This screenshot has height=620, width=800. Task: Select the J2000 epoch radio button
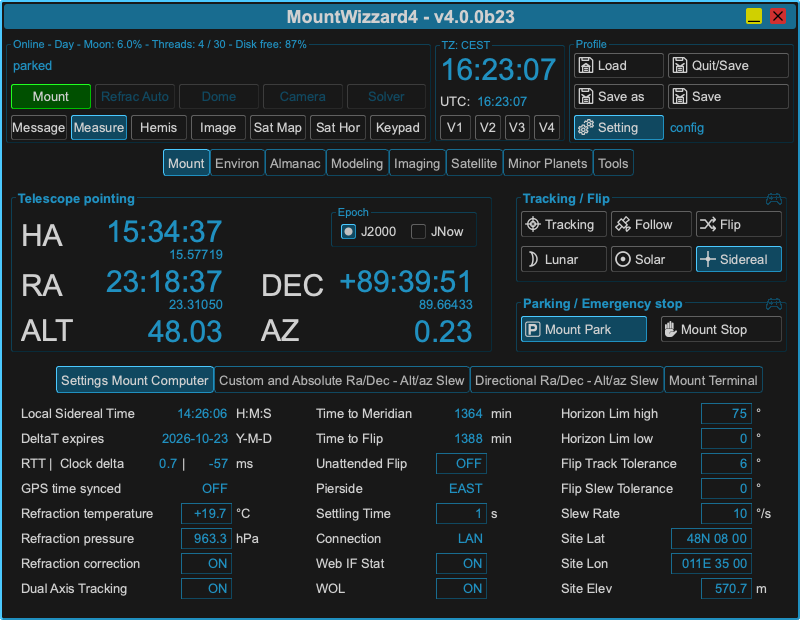348,232
